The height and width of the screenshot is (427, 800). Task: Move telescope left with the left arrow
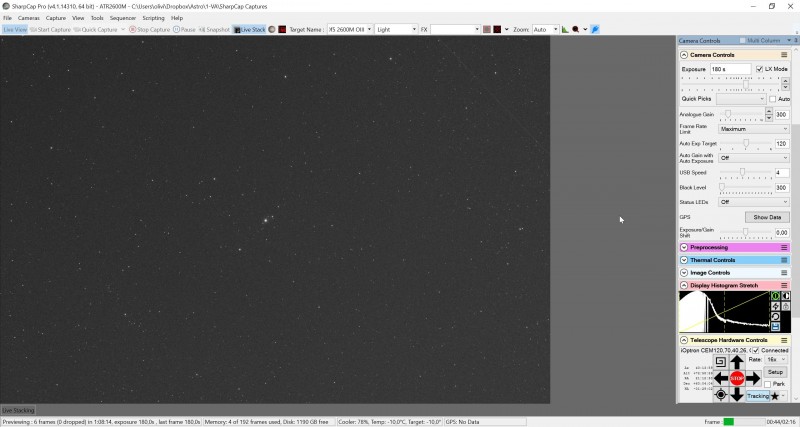pyautogui.click(x=721, y=378)
